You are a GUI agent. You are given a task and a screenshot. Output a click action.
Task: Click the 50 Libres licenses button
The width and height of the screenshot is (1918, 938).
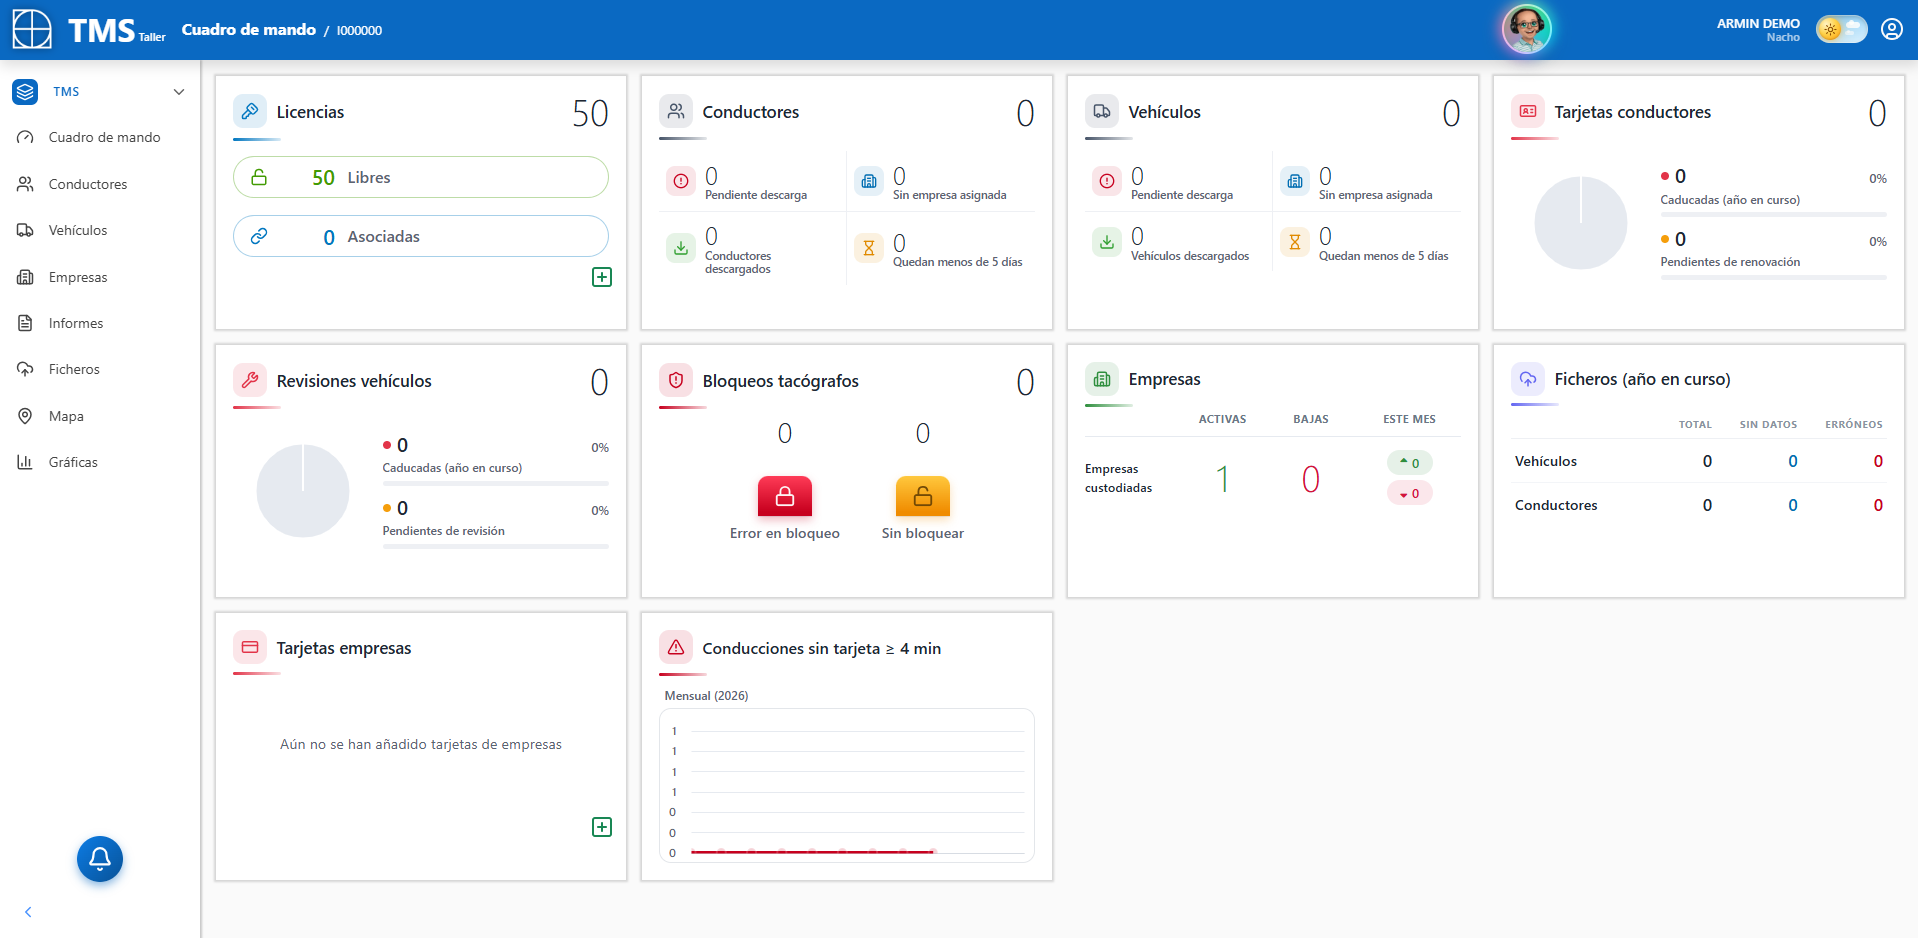click(421, 177)
